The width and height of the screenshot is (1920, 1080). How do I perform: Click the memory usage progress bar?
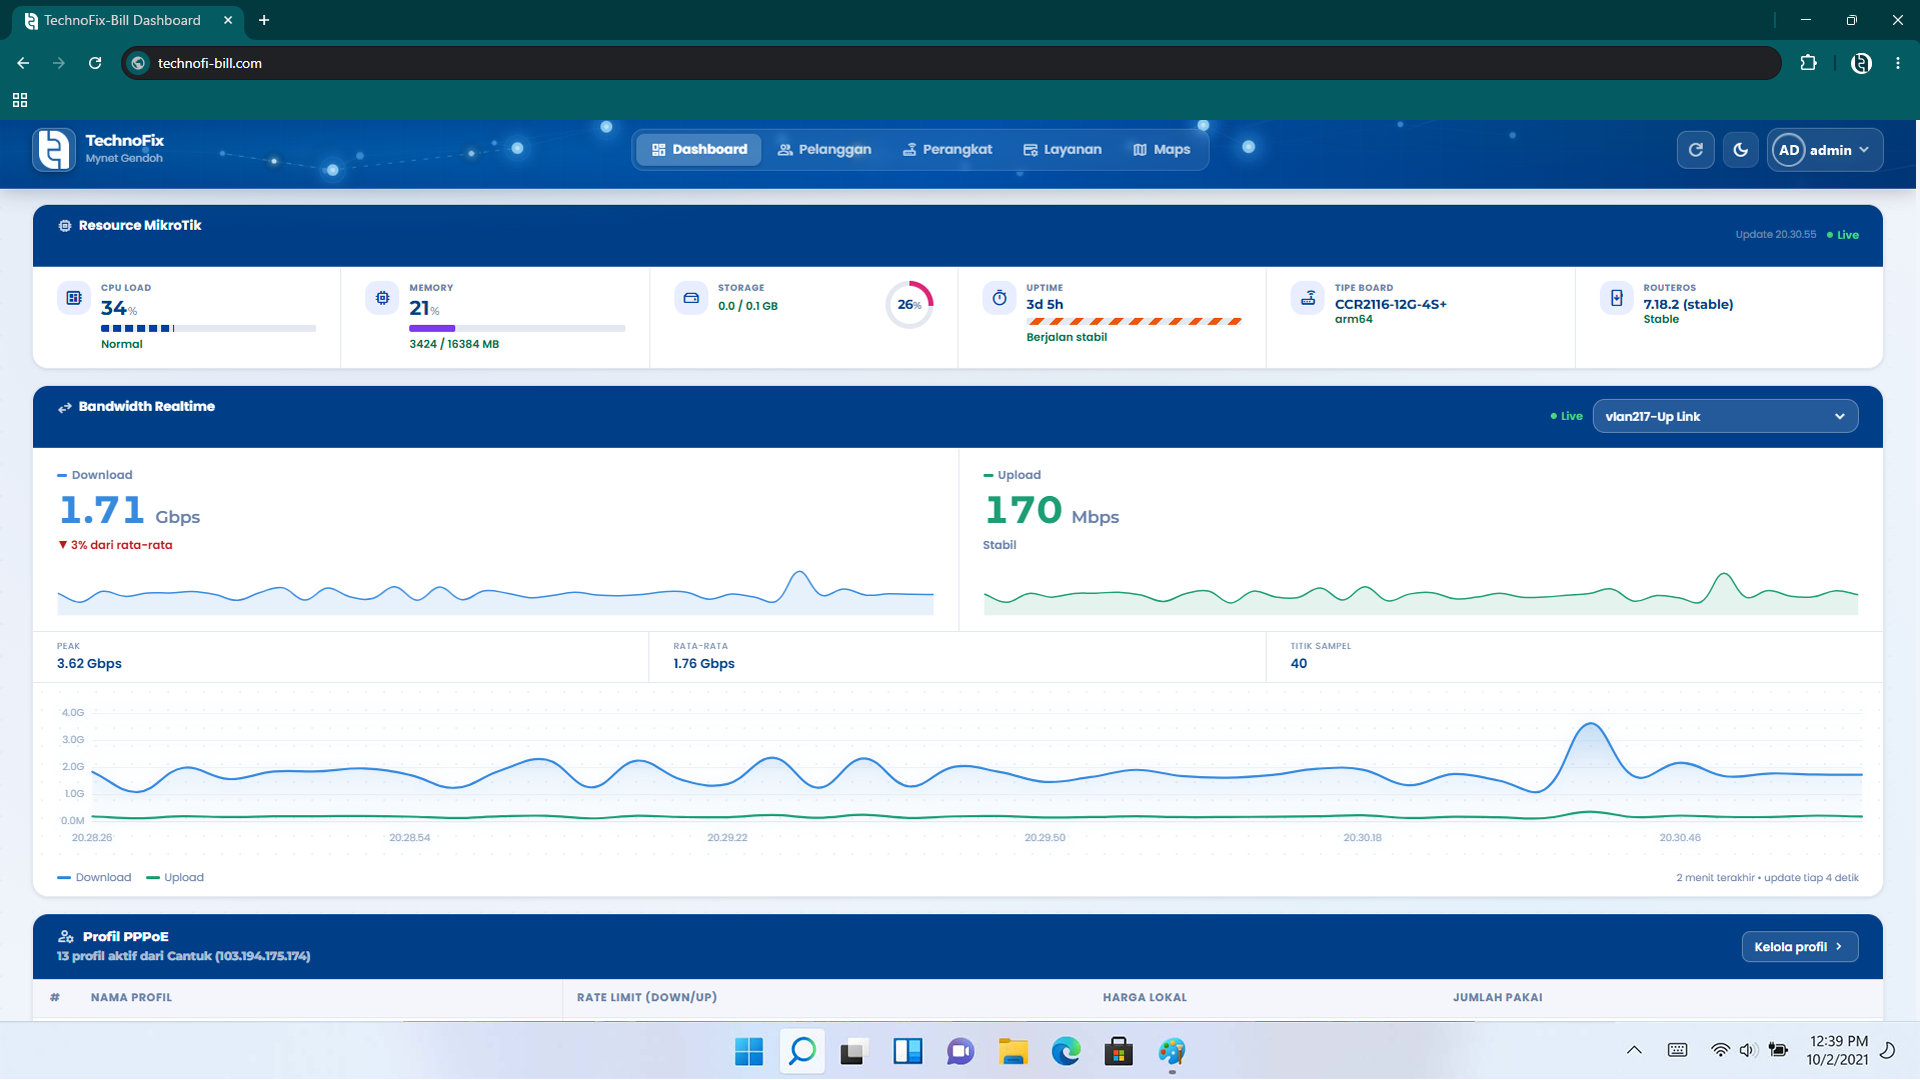click(x=517, y=328)
